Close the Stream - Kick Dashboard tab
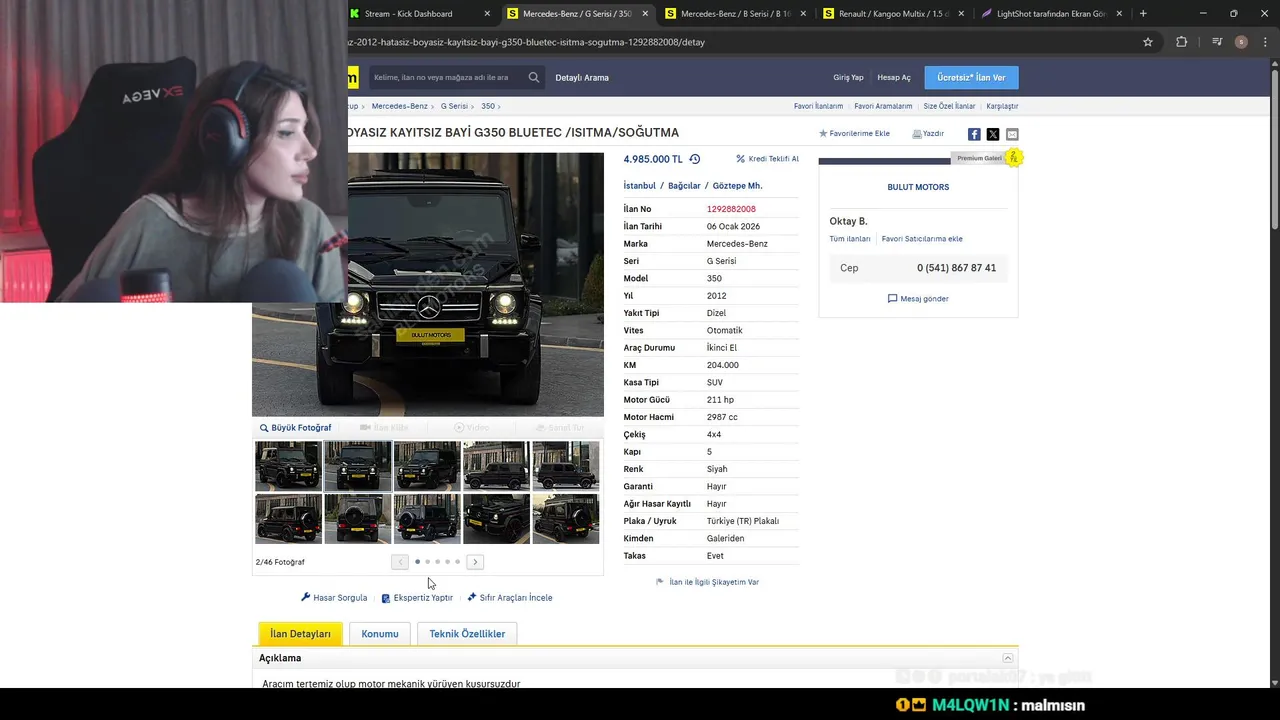This screenshot has width=1280, height=720. click(x=487, y=14)
